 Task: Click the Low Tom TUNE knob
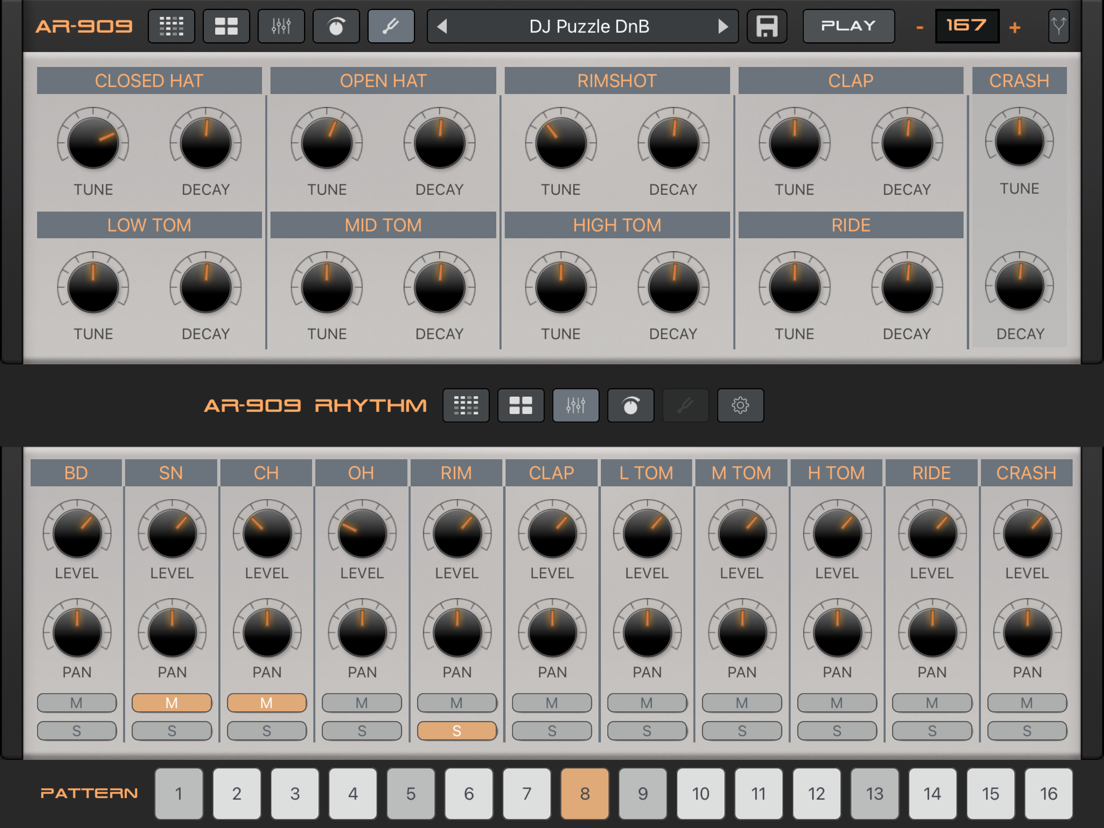tap(93, 287)
